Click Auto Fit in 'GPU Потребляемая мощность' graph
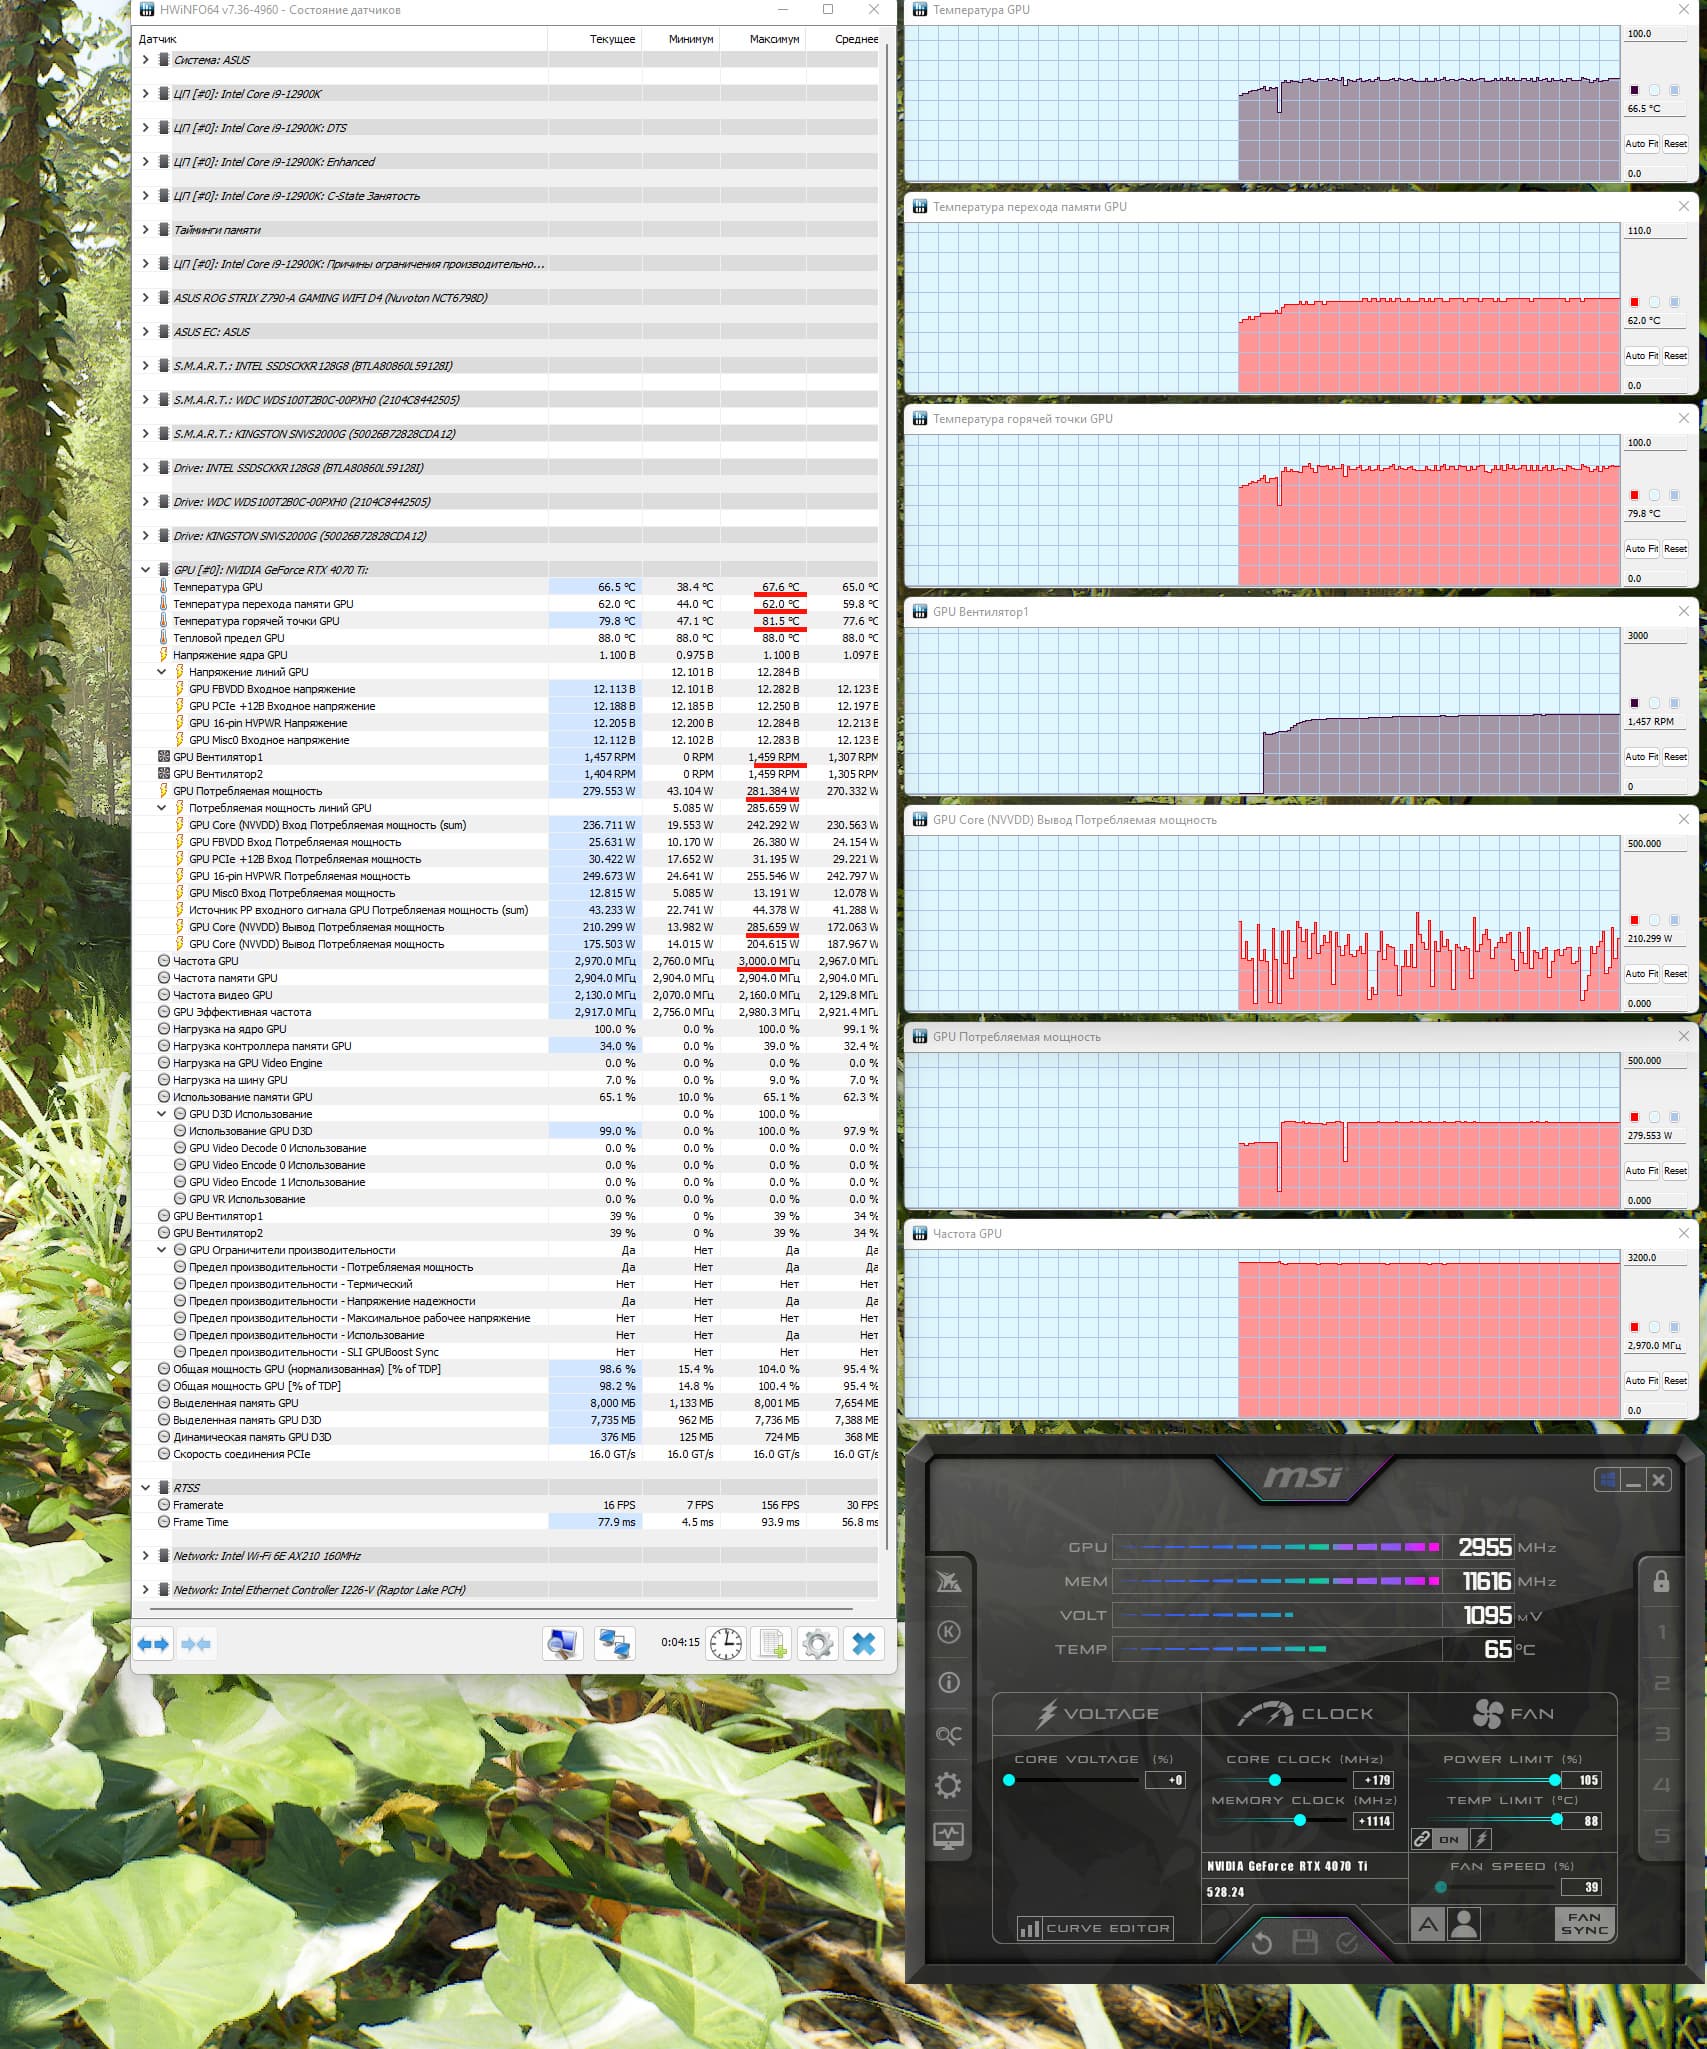The width and height of the screenshot is (1707, 2049). coord(1641,1171)
